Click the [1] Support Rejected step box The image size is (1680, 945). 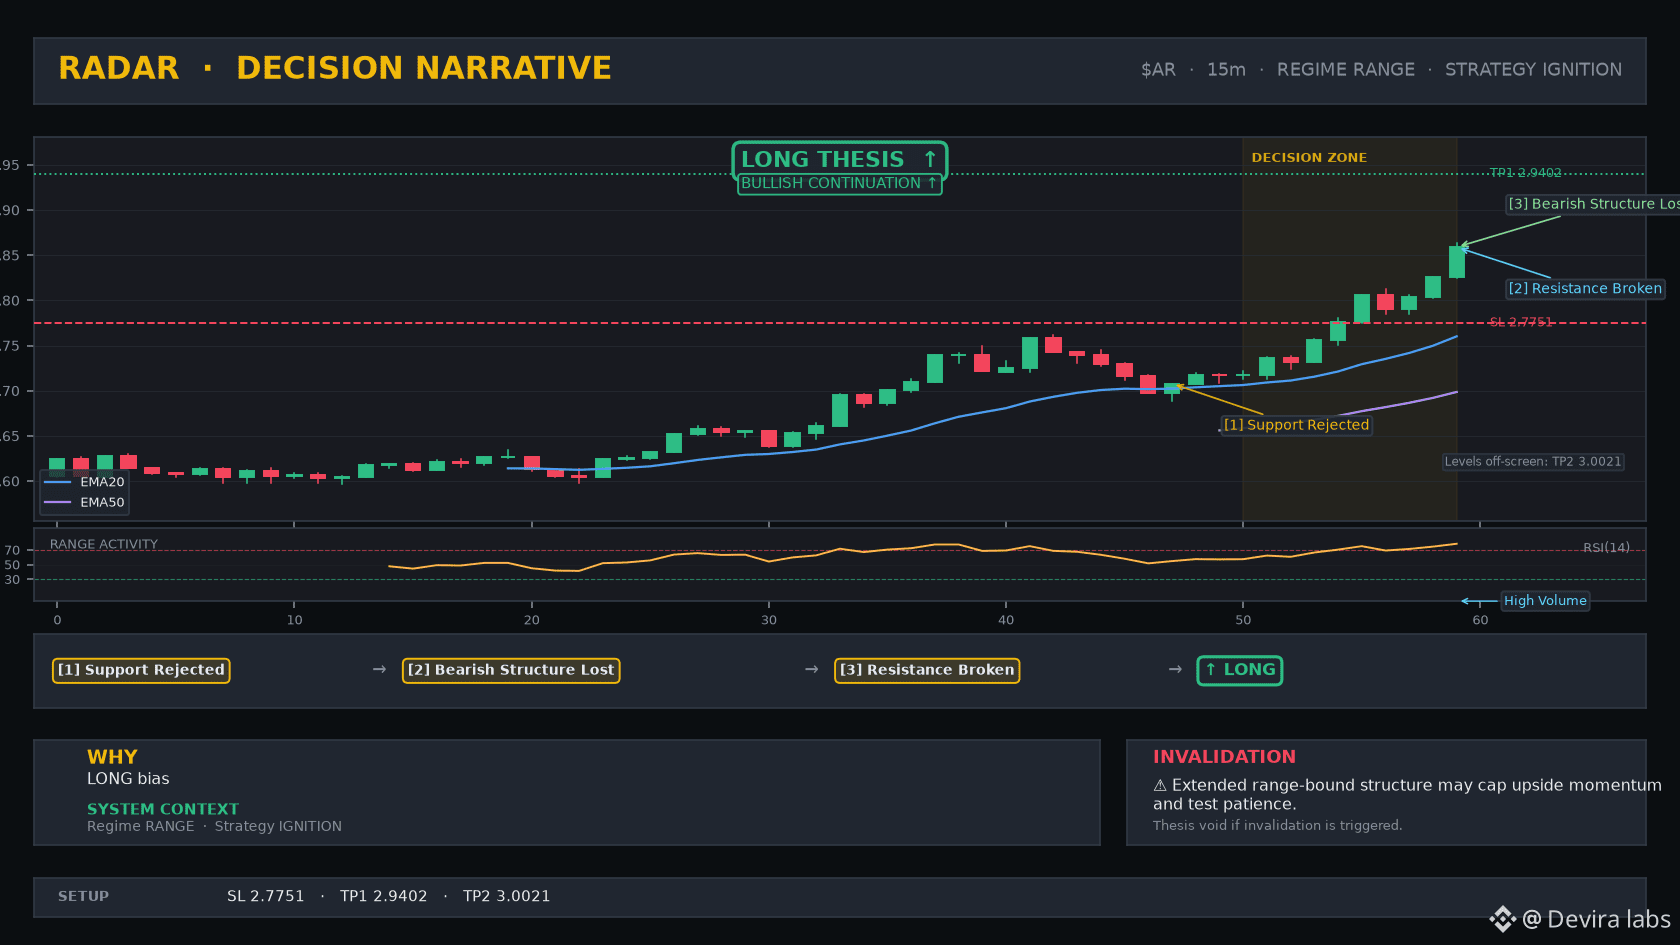coord(141,670)
